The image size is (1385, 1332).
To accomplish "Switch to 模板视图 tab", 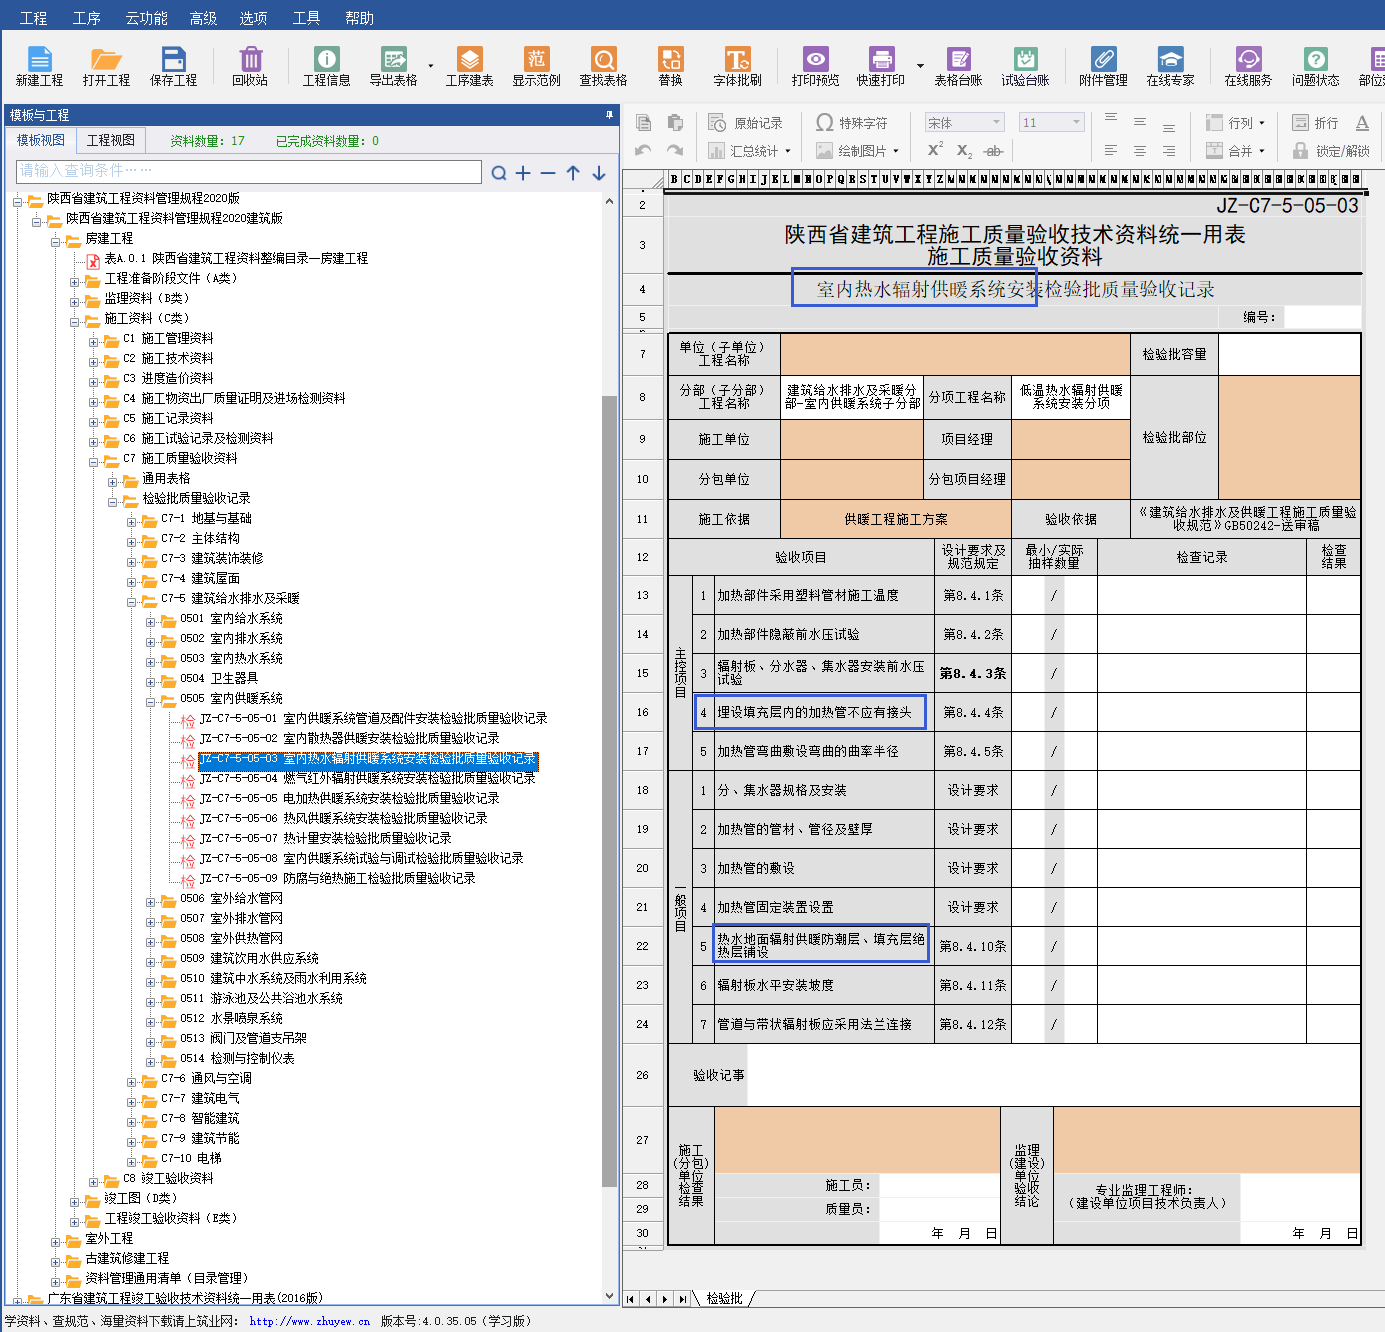I will click(x=41, y=141).
